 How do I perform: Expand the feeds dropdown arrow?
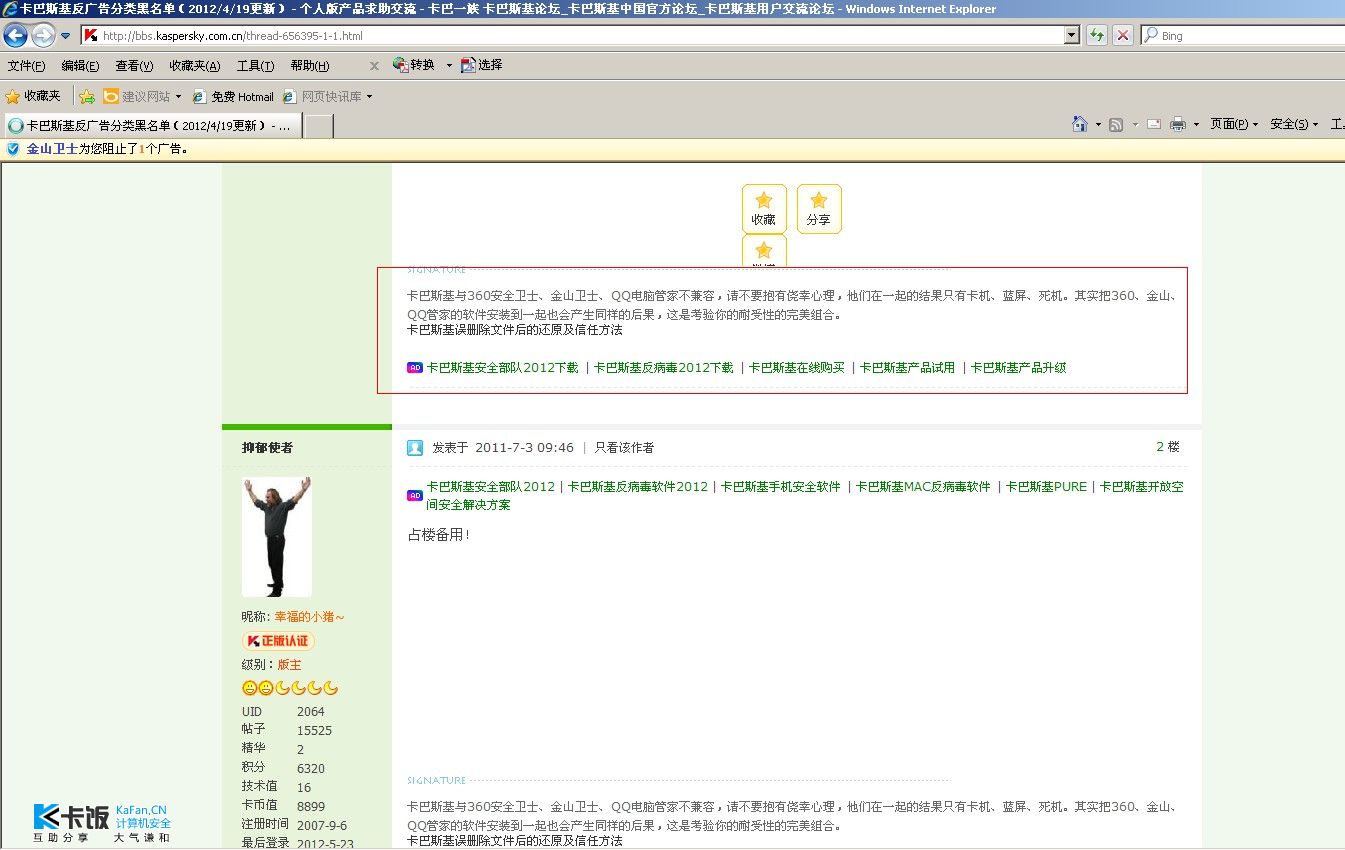(x=1135, y=125)
